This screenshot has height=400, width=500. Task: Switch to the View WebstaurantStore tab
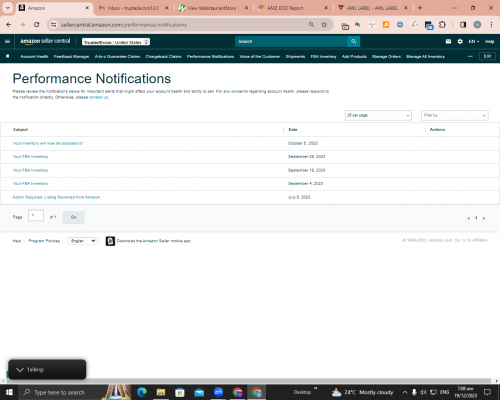[x=213, y=8]
